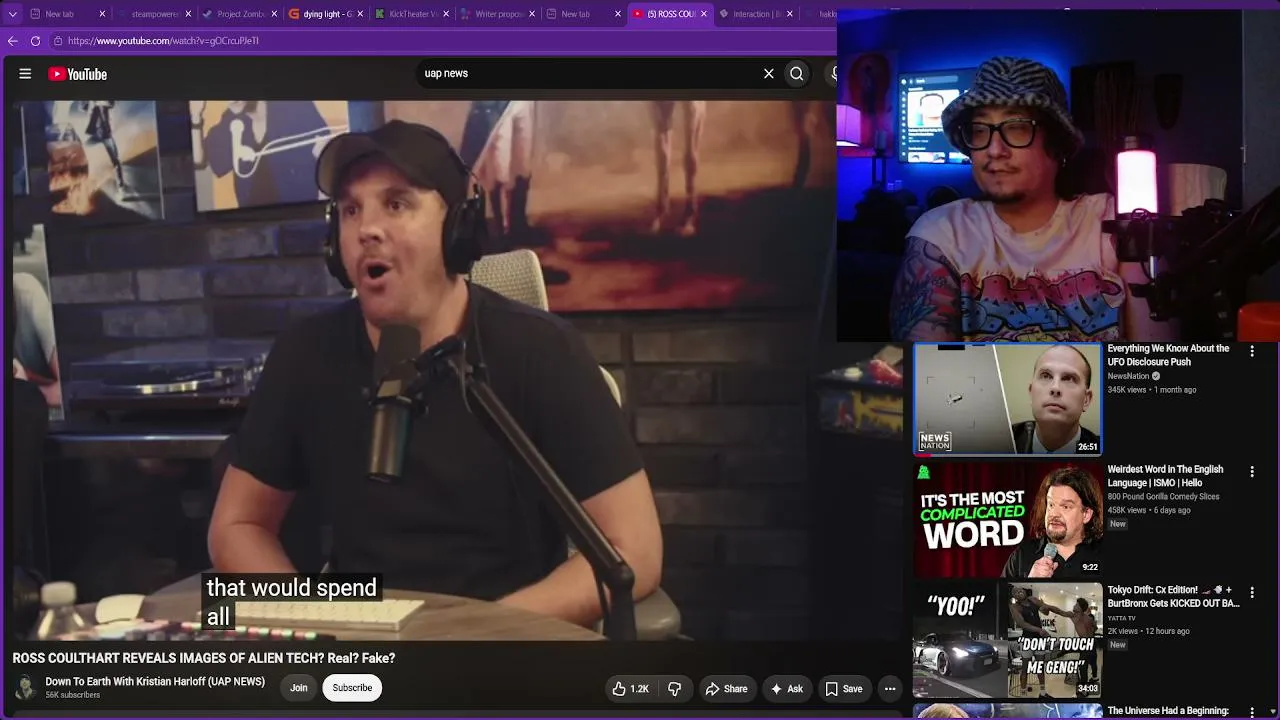The width and height of the screenshot is (1280, 720).
Task: Close the Writer proposal tab
Action: coord(532,14)
